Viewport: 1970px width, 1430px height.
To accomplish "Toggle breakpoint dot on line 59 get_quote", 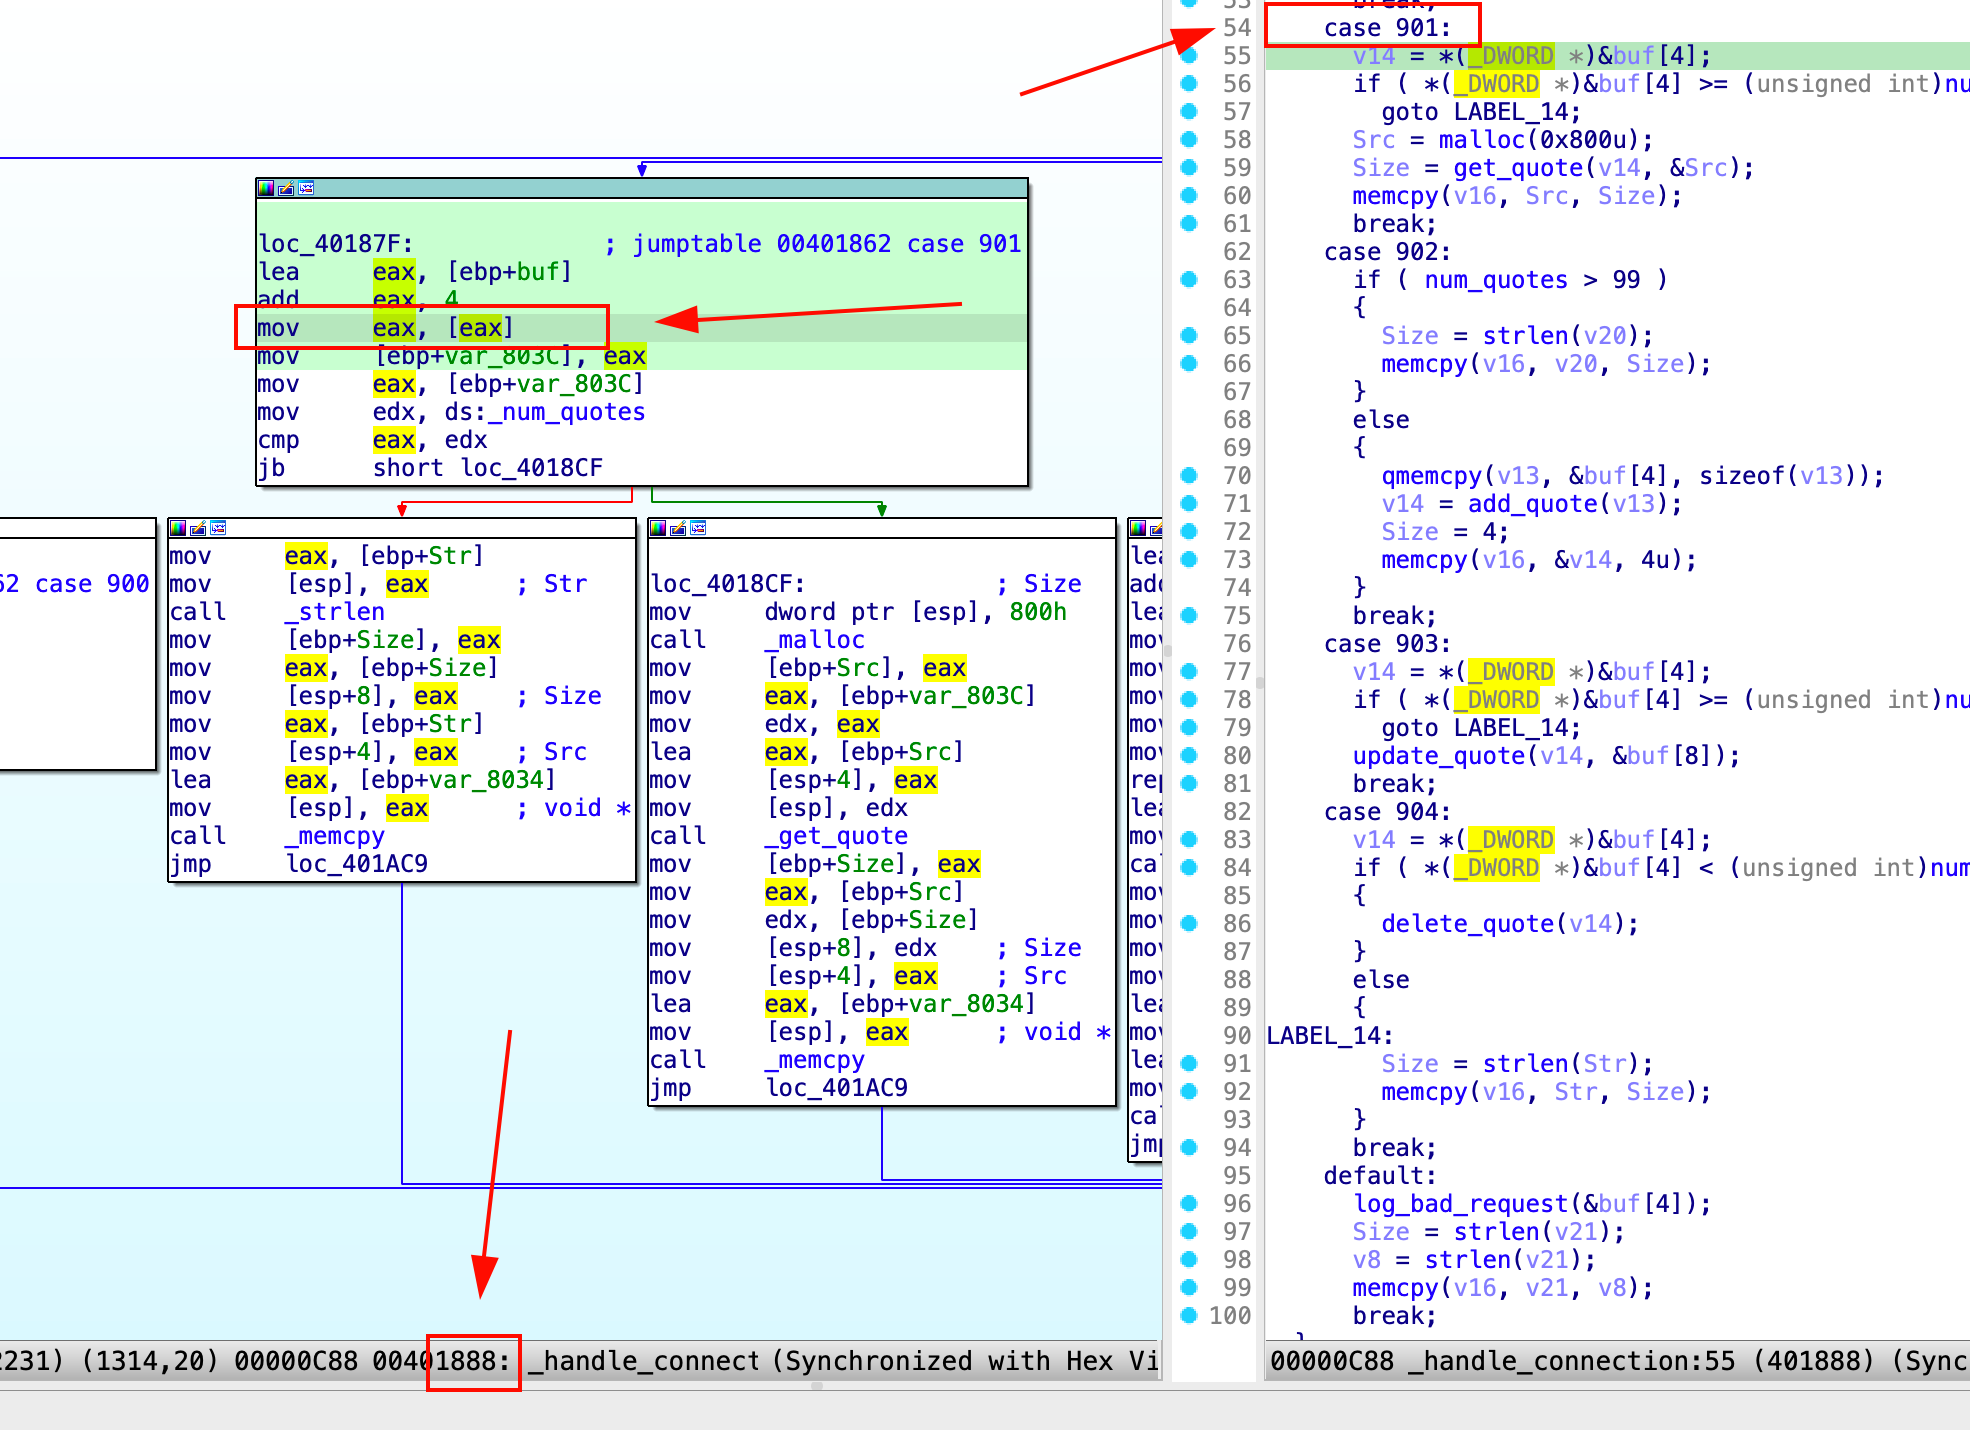I will pos(1189,168).
